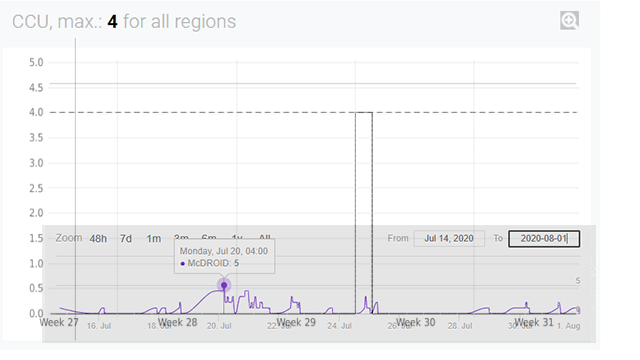Select the 7d zoom range
The image size is (640, 360).
[126, 239]
